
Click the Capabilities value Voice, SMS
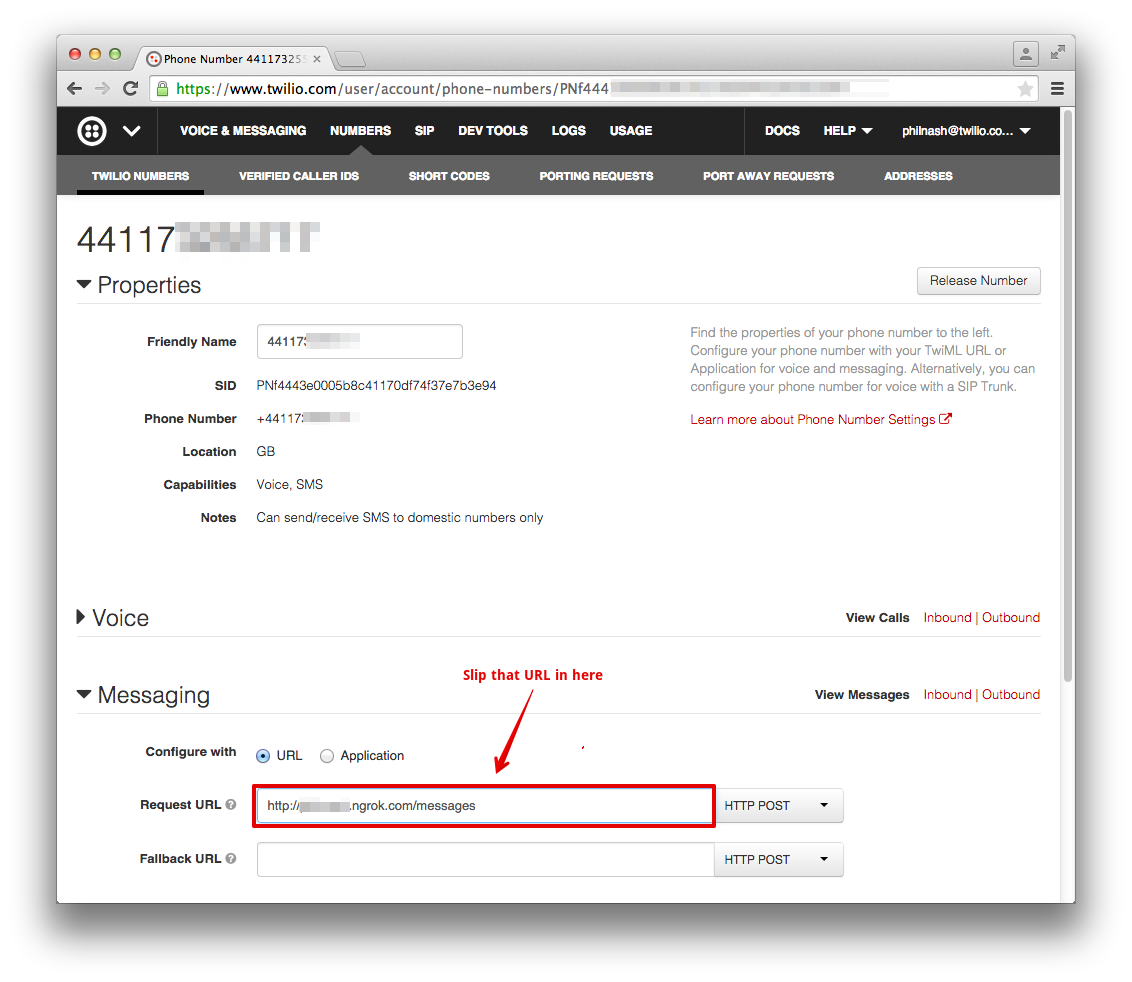[289, 485]
